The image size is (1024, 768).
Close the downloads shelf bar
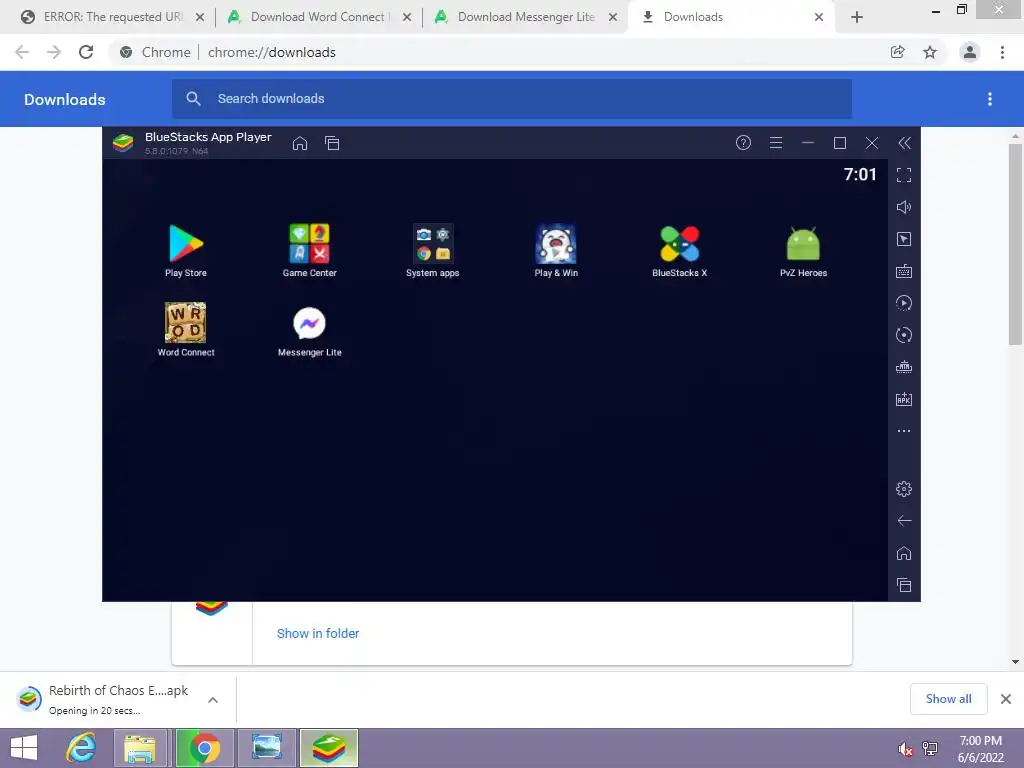[1006, 699]
